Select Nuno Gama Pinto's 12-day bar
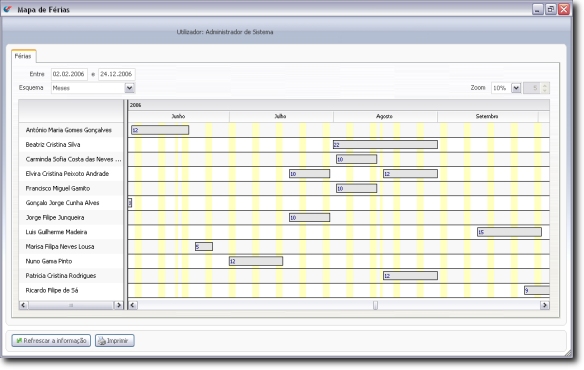Image resolution: width=584 pixels, height=370 pixels. [256, 261]
